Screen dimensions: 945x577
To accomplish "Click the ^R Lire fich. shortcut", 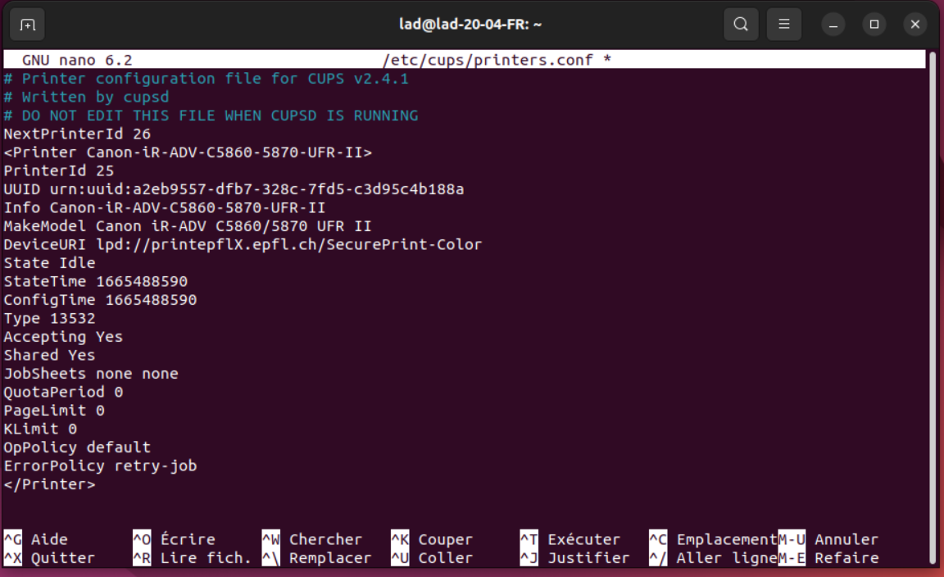I will 192,558.
